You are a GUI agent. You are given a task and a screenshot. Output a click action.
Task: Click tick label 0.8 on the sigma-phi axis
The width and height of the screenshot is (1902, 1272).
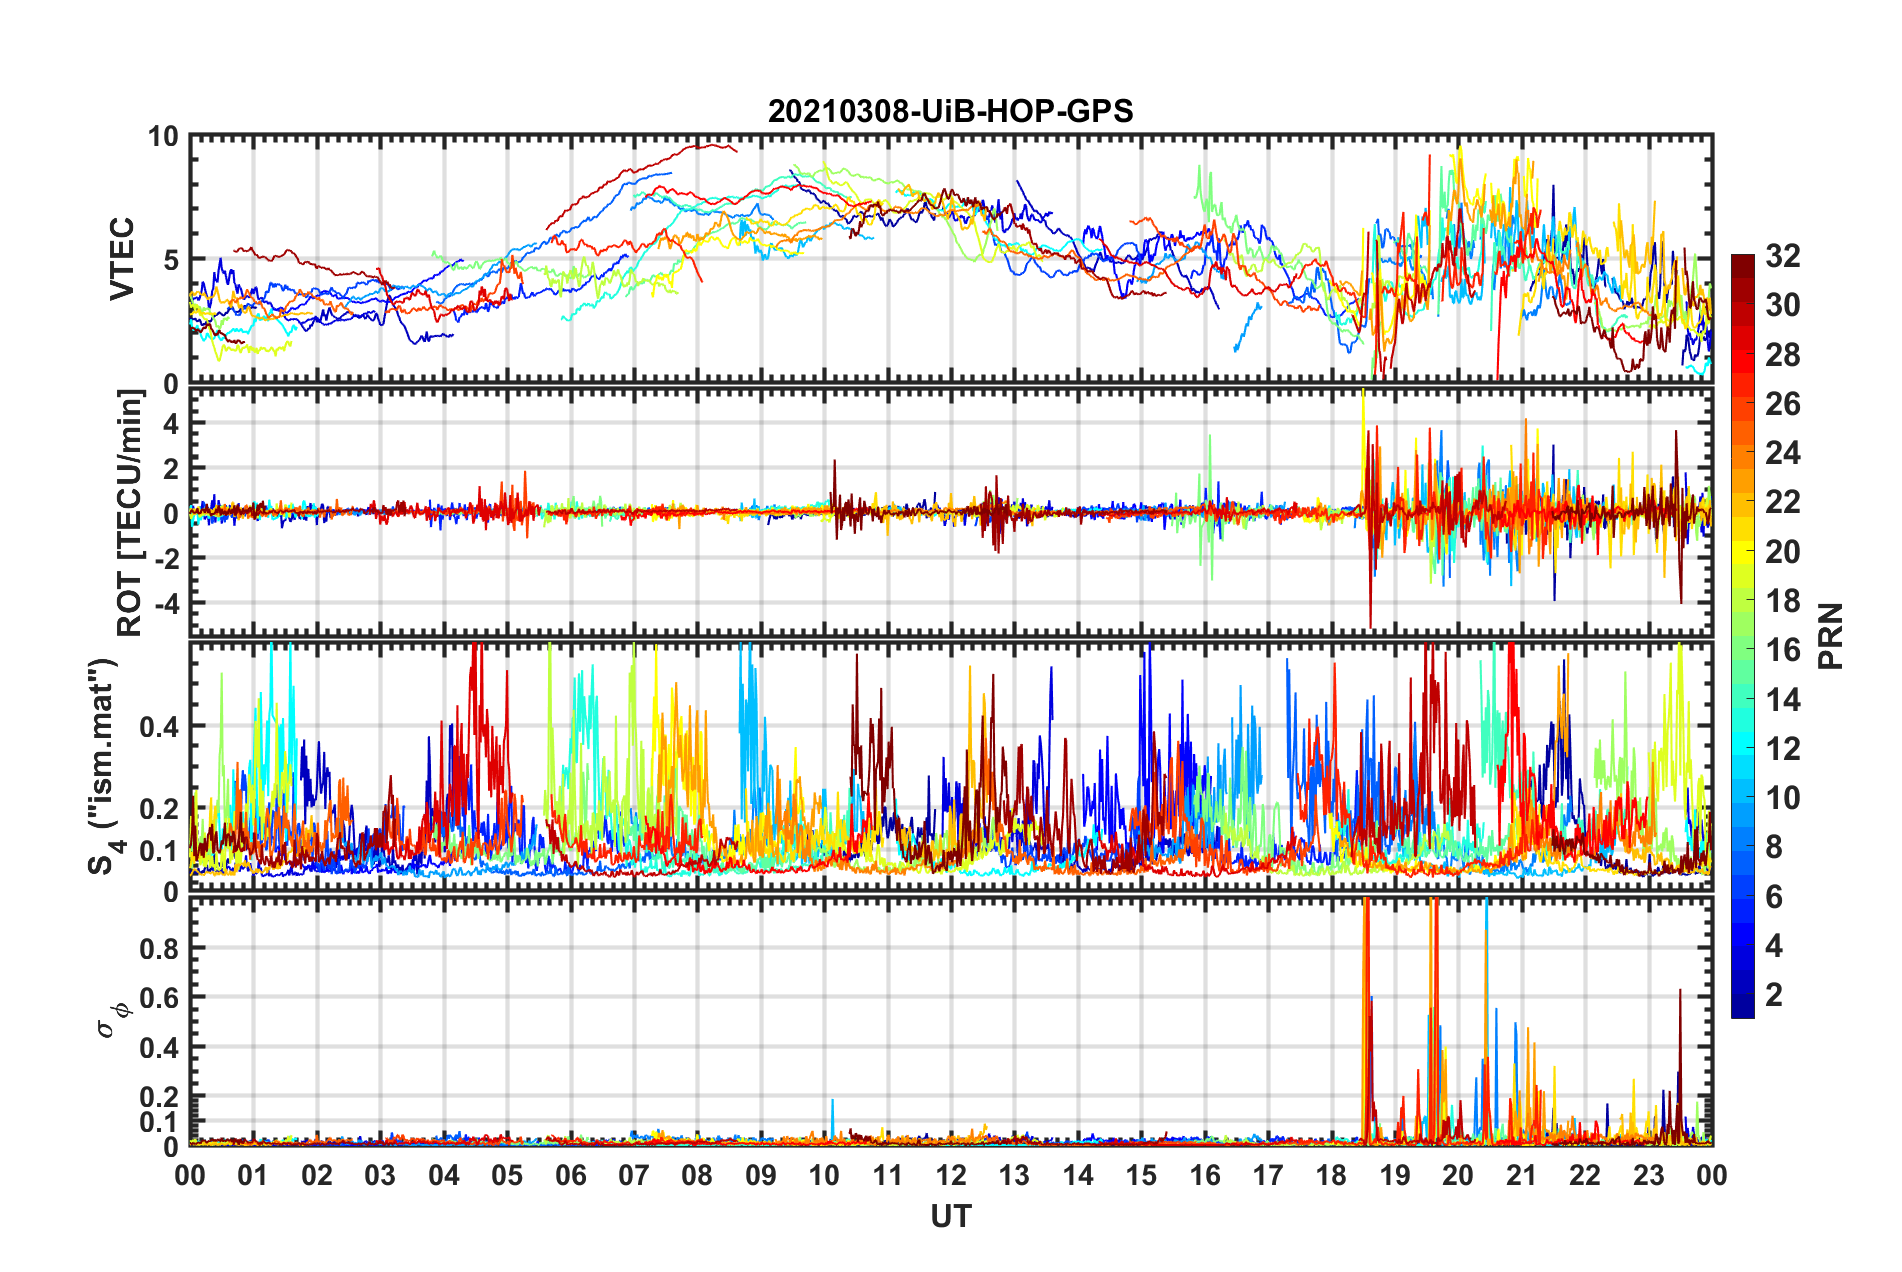click(x=159, y=948)
